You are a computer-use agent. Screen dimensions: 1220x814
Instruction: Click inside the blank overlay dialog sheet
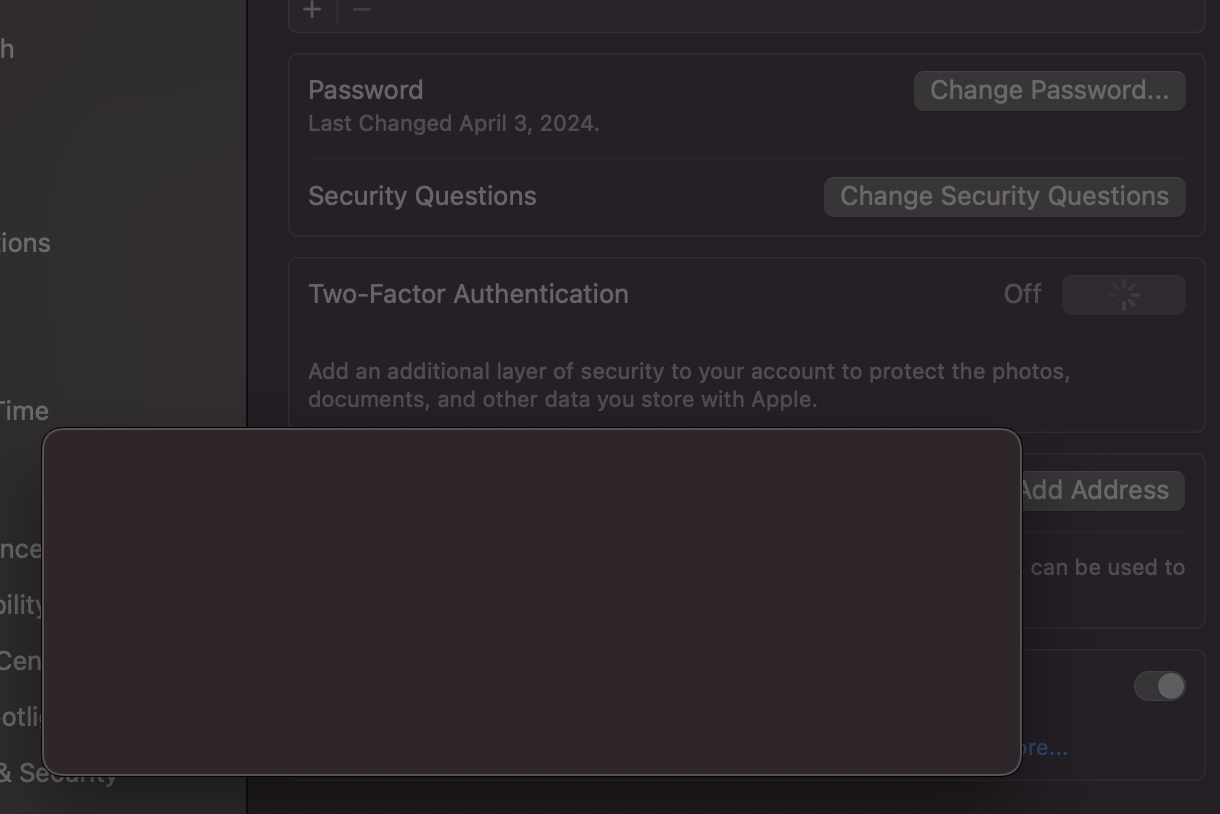pyautogui.click(x=531, y=602)
